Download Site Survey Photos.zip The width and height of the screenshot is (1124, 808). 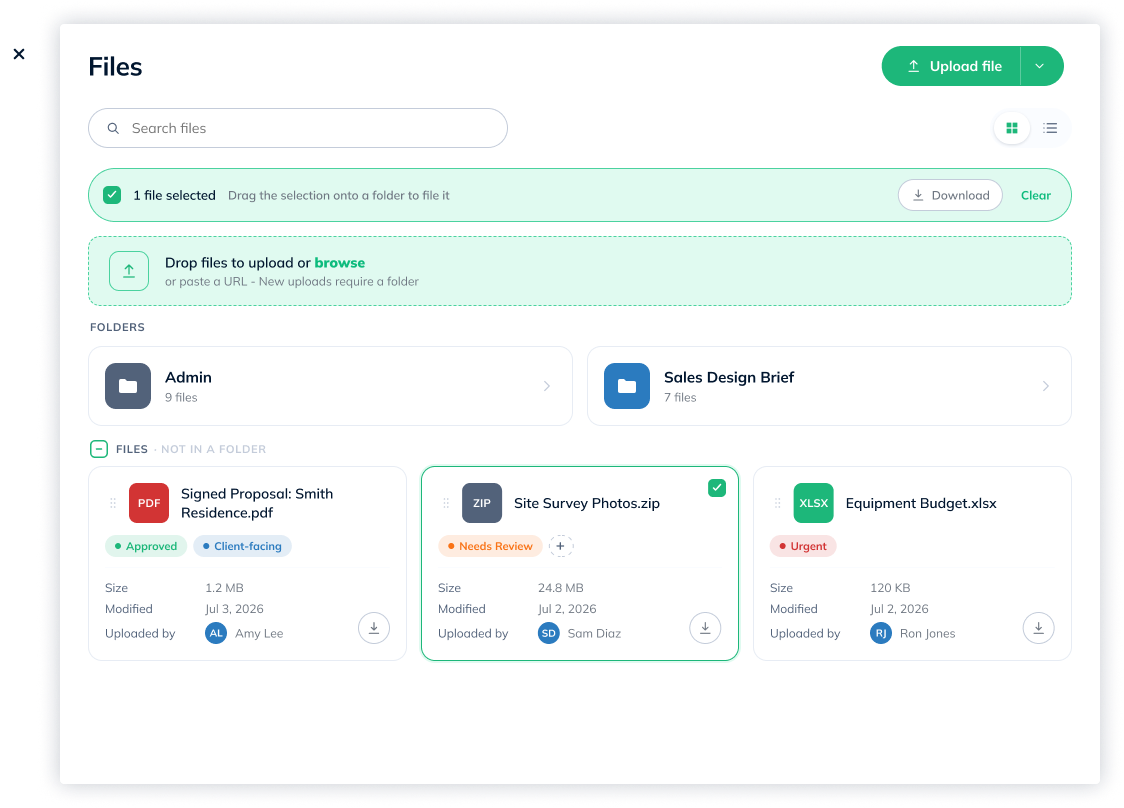coord(705,628)
